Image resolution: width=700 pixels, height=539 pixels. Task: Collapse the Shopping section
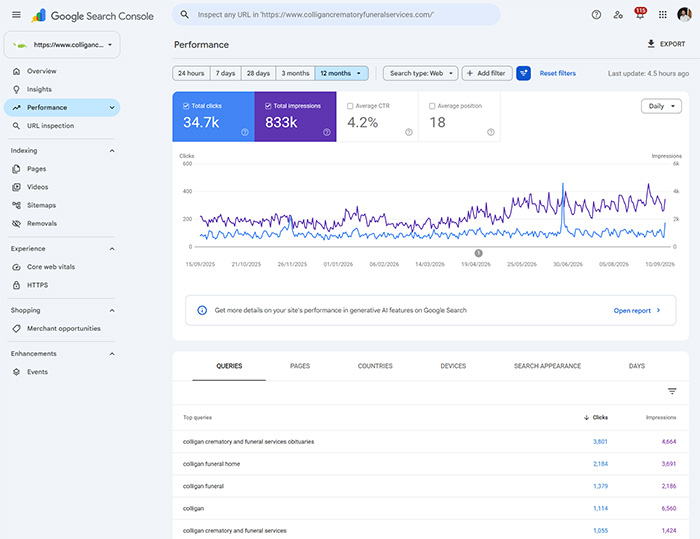(x=112, y=310)
